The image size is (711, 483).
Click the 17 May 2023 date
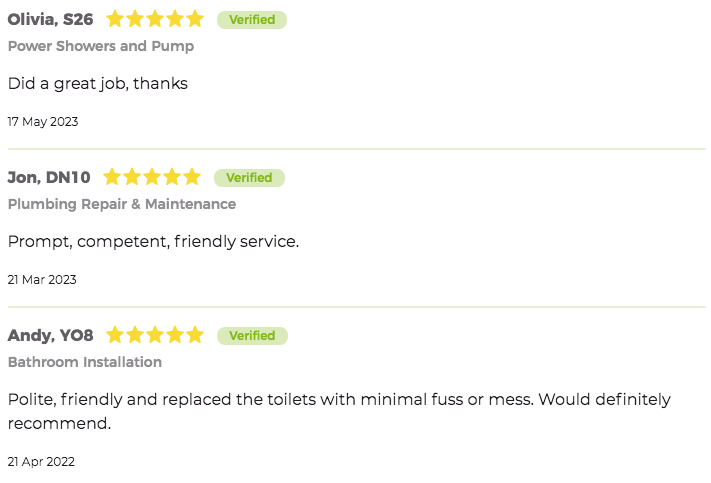(43, 122)
